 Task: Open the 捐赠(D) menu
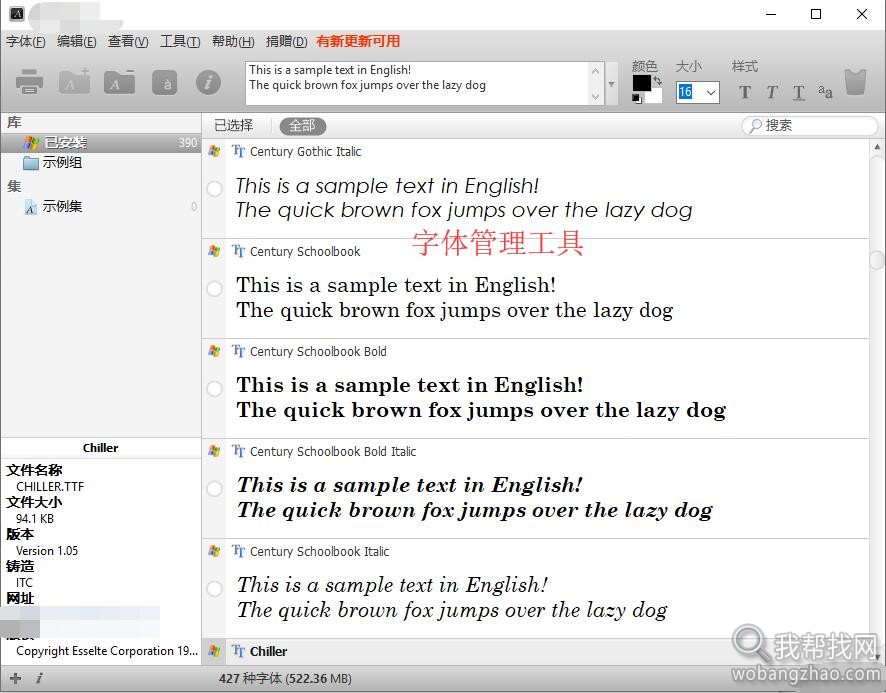pyautogui.click(x=286, y=41)
